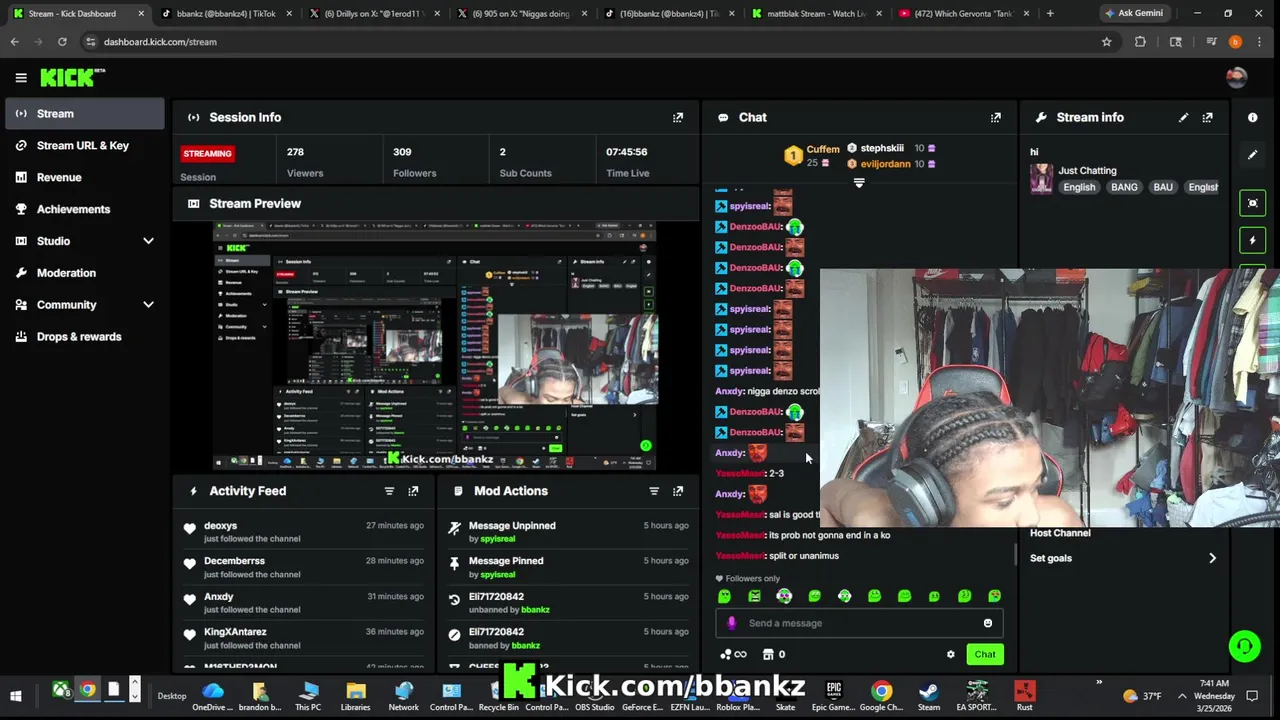Open browser extensions puzzle icon

1141,42
